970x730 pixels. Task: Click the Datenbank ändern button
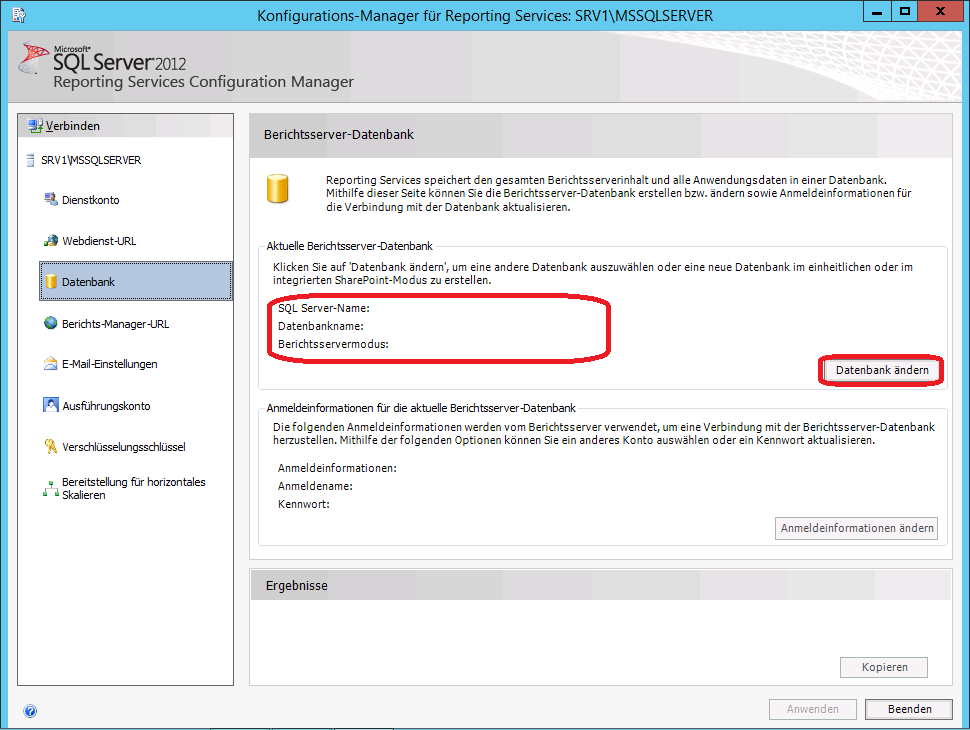click(882, 370)
